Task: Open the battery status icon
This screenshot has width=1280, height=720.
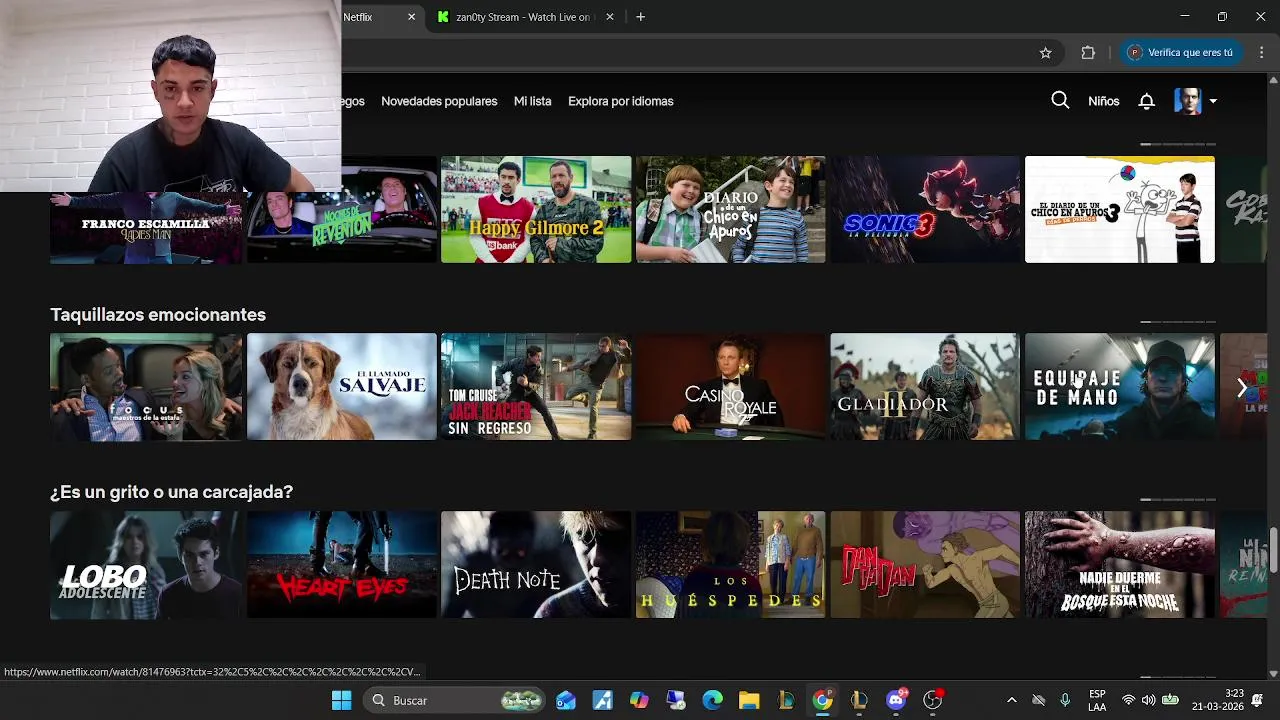Action: click(x=1170, y=700)
